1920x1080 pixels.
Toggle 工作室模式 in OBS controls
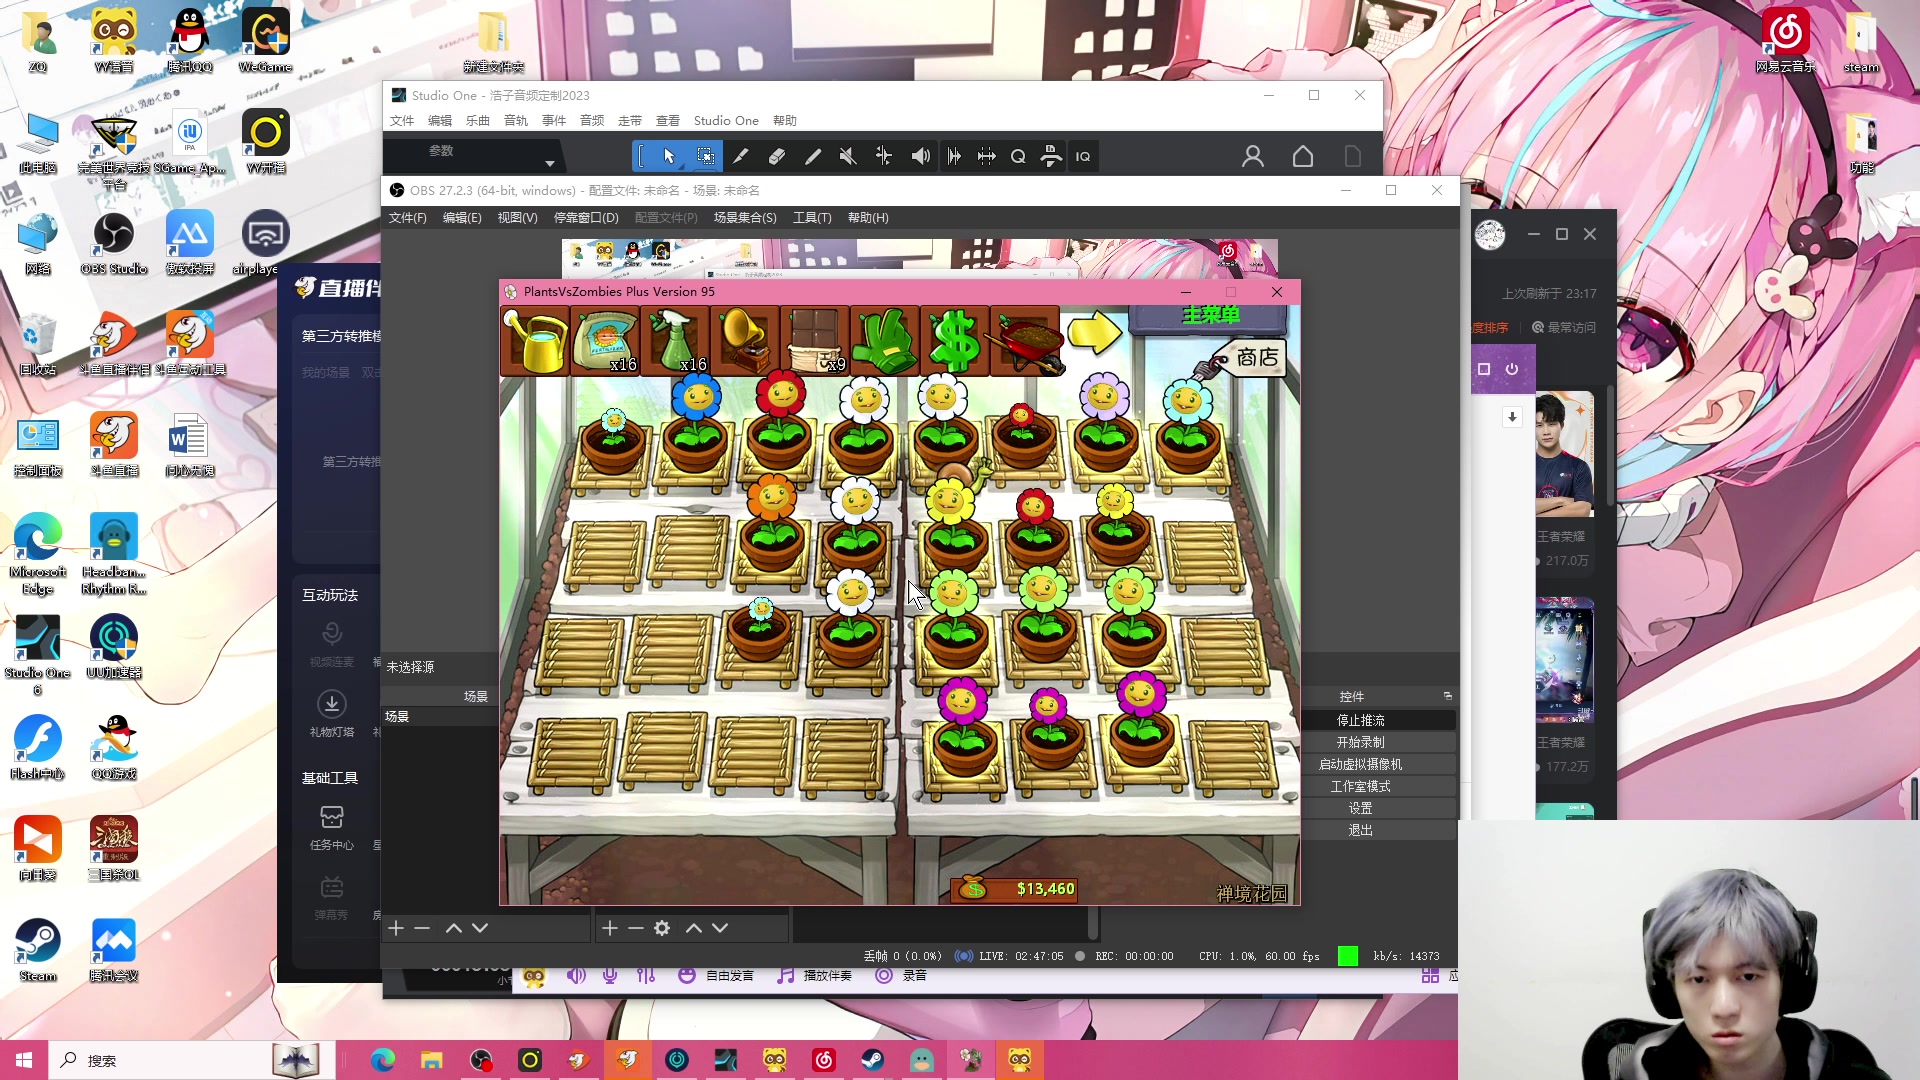(1360, 786)
